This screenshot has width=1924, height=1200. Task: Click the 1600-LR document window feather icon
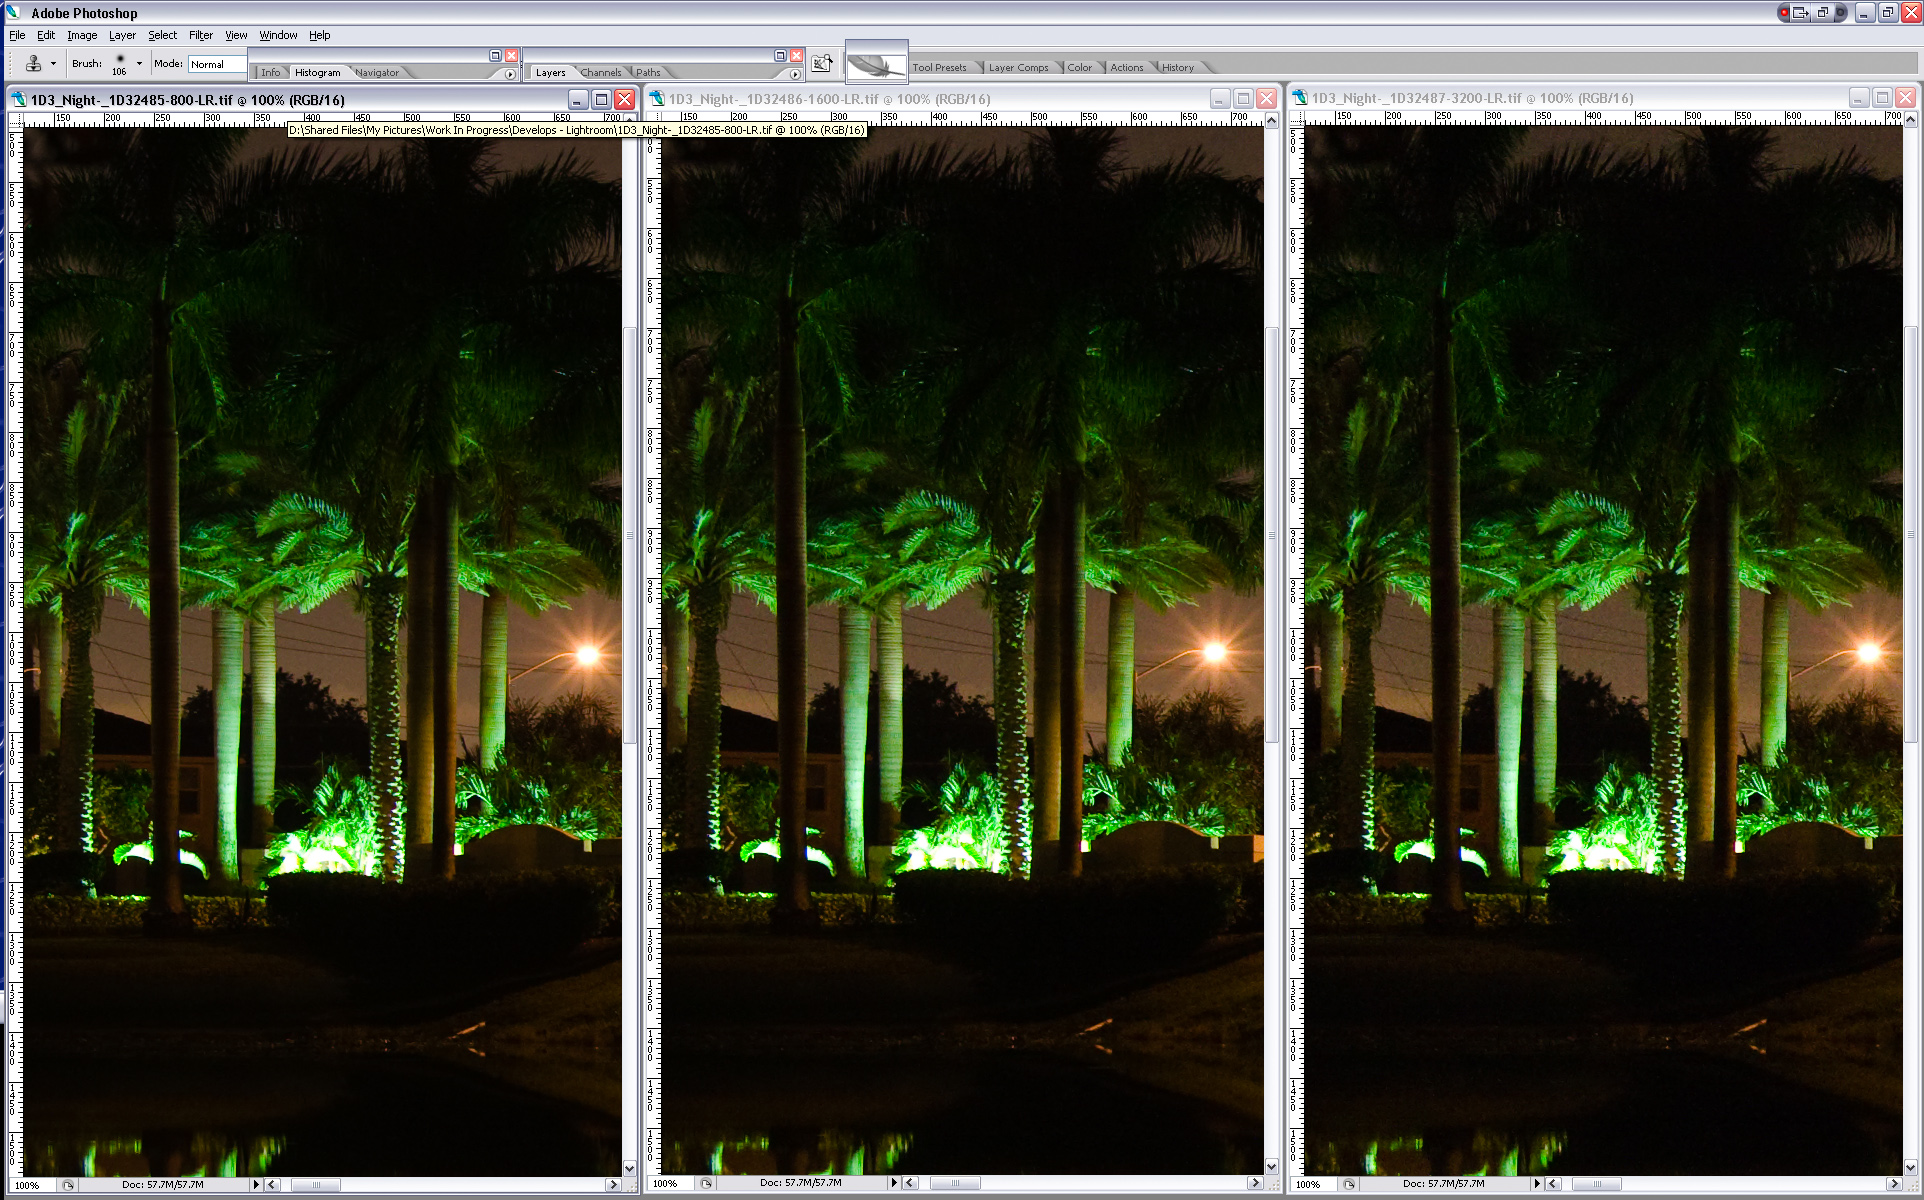[656, 98]
